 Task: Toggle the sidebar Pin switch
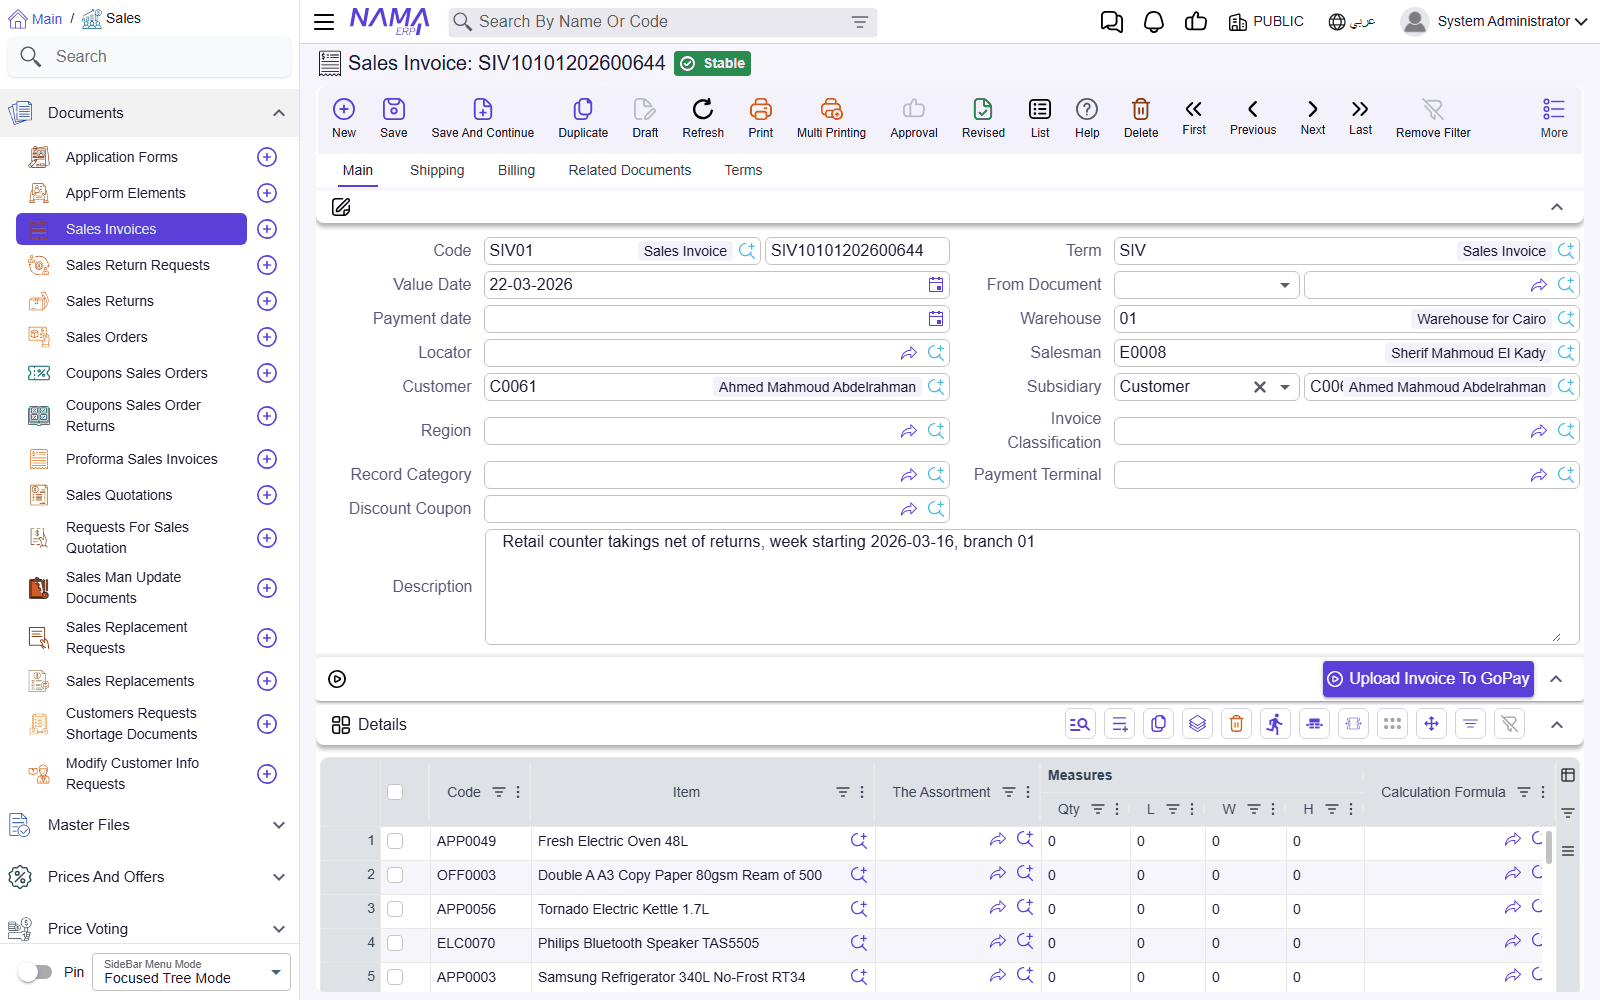click(x=35, y=972)
